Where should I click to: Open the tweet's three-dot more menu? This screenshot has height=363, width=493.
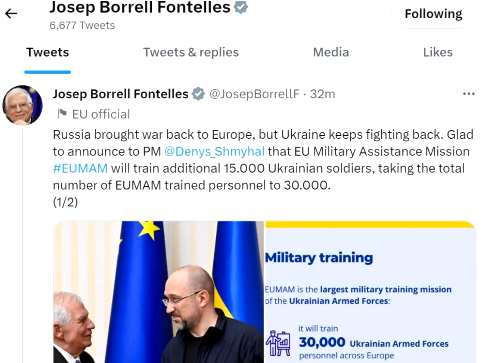pos(469,94)
